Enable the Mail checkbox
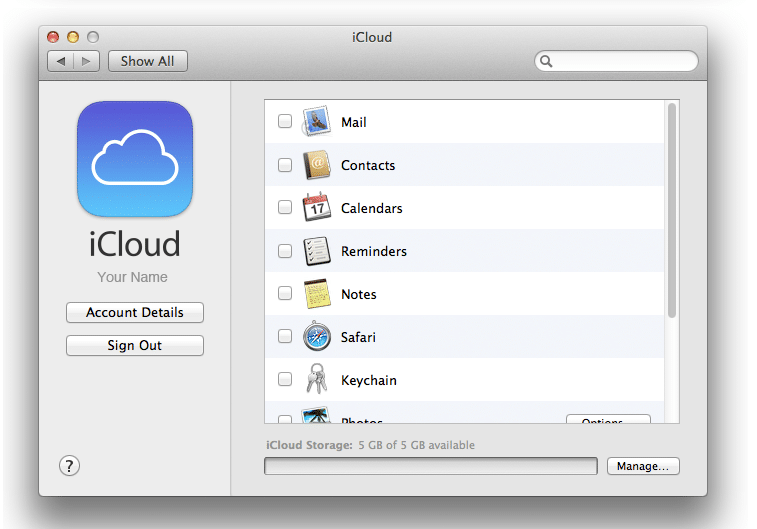Viewport: 757px width, 529px height. click(x=285, y=122)
